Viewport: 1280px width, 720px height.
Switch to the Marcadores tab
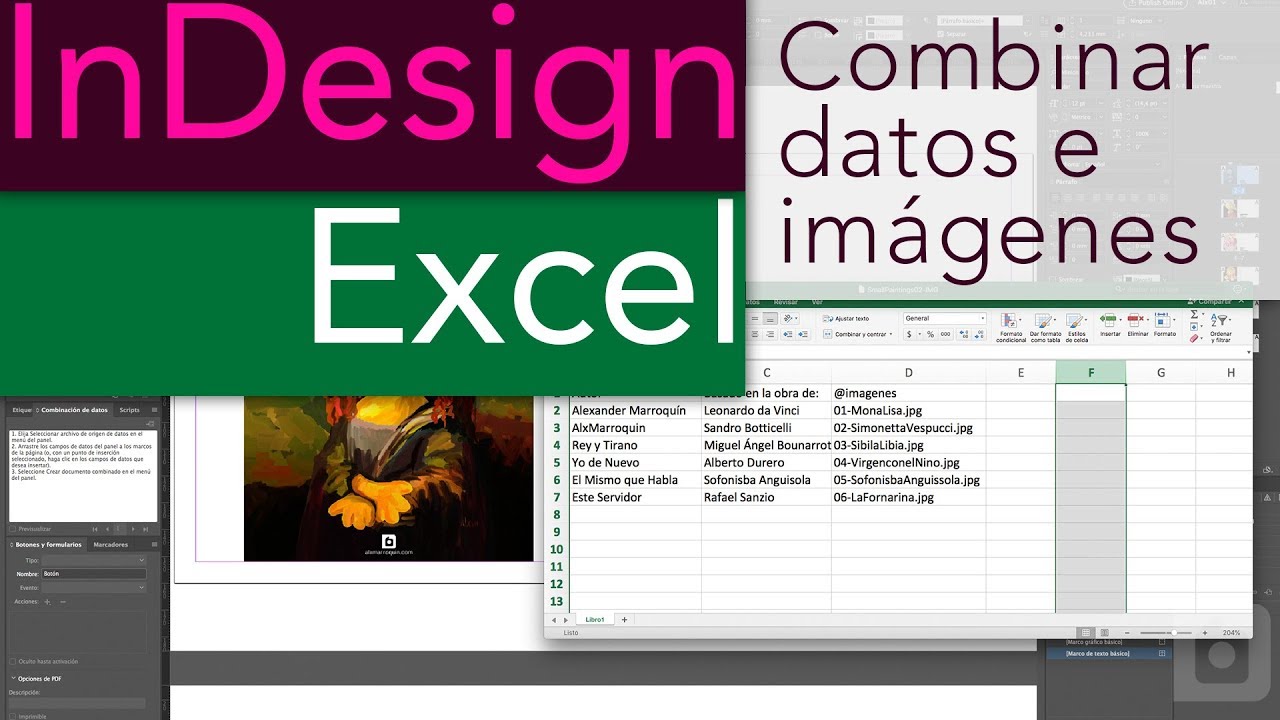pyautogui.click(x=111, y=544)
